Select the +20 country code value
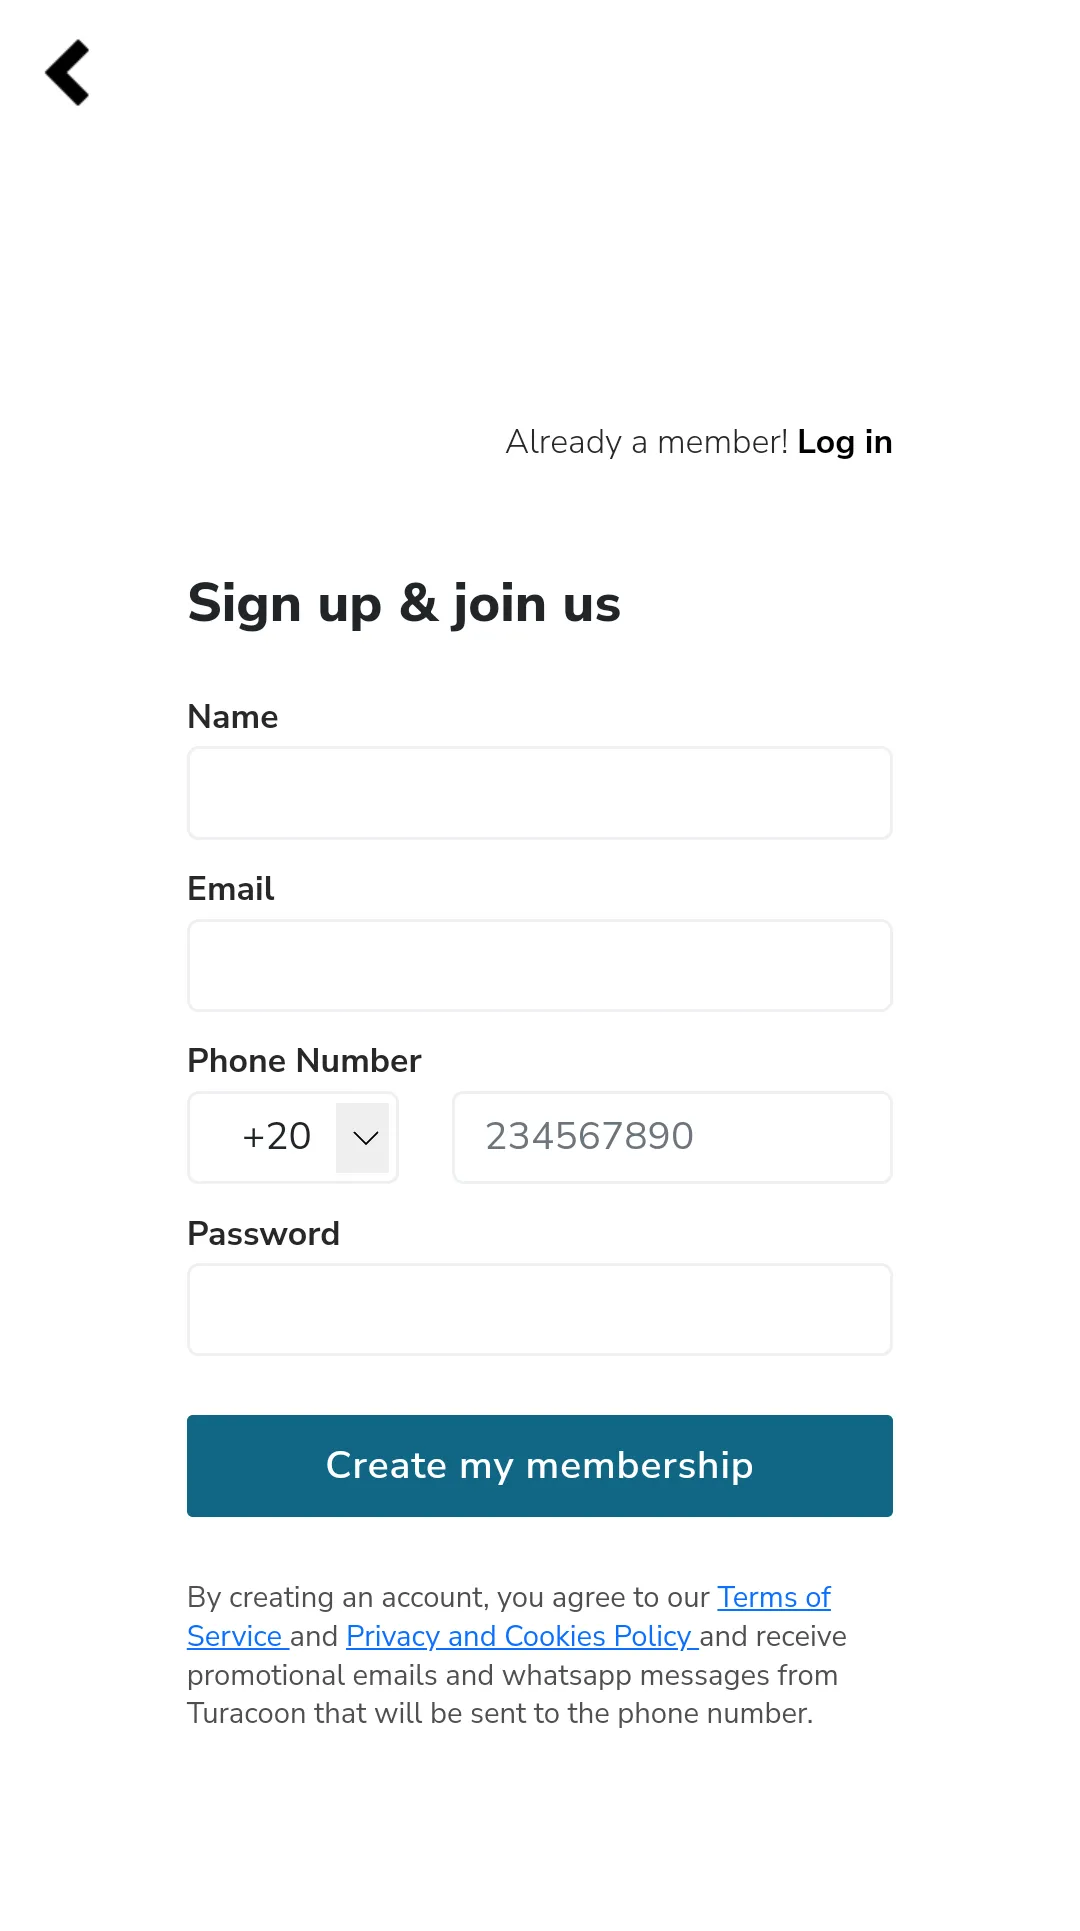The width and height of the screenshot is (1080, 1931). (x=276, y=1137)
